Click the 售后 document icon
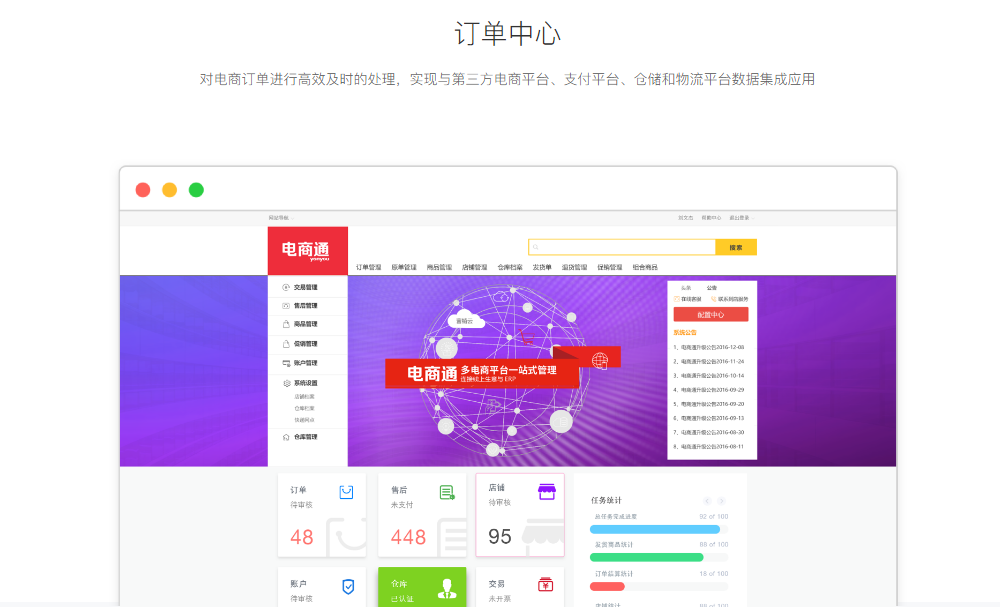This screenshot has width=1000, height=607. click(x=447, y=492)
